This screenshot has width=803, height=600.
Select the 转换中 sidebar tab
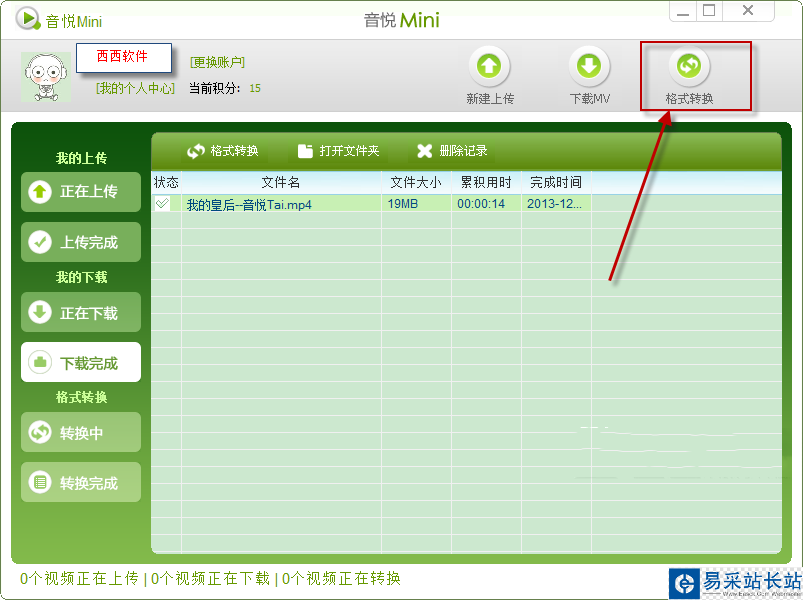(81, 432)
